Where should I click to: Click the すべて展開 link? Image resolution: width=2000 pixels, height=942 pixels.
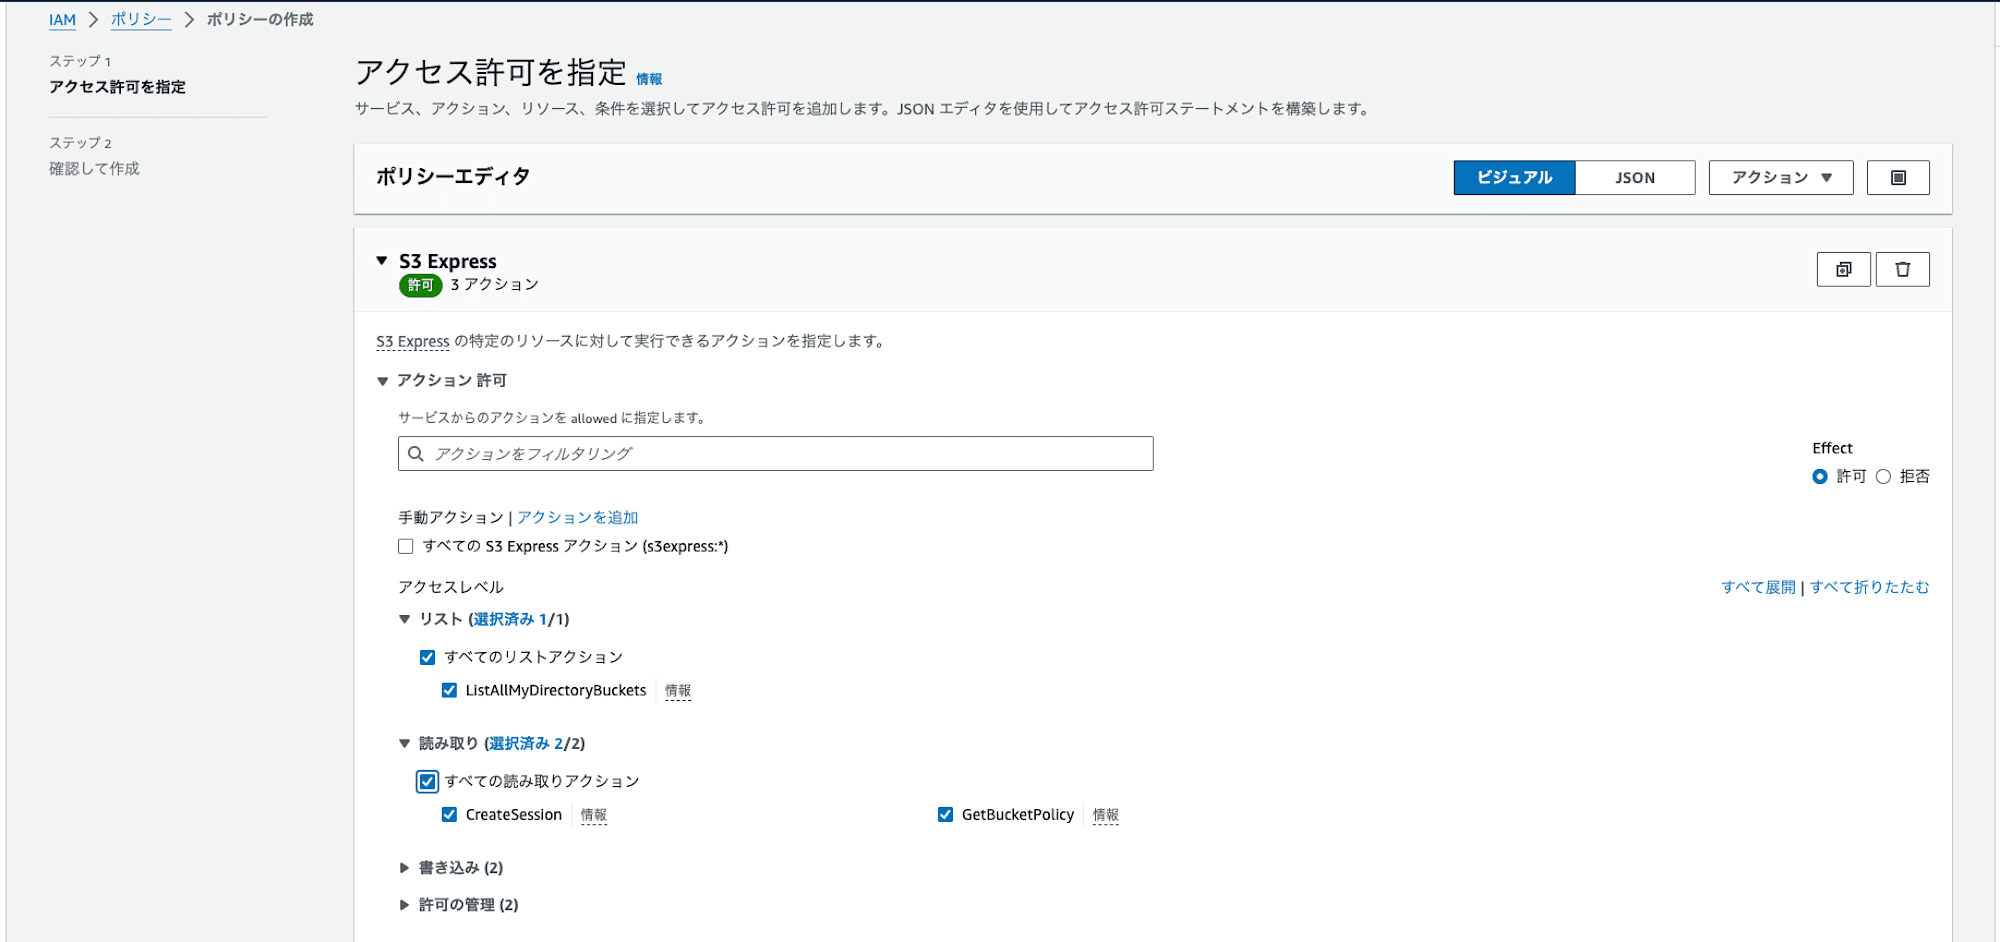point(1758,587)
